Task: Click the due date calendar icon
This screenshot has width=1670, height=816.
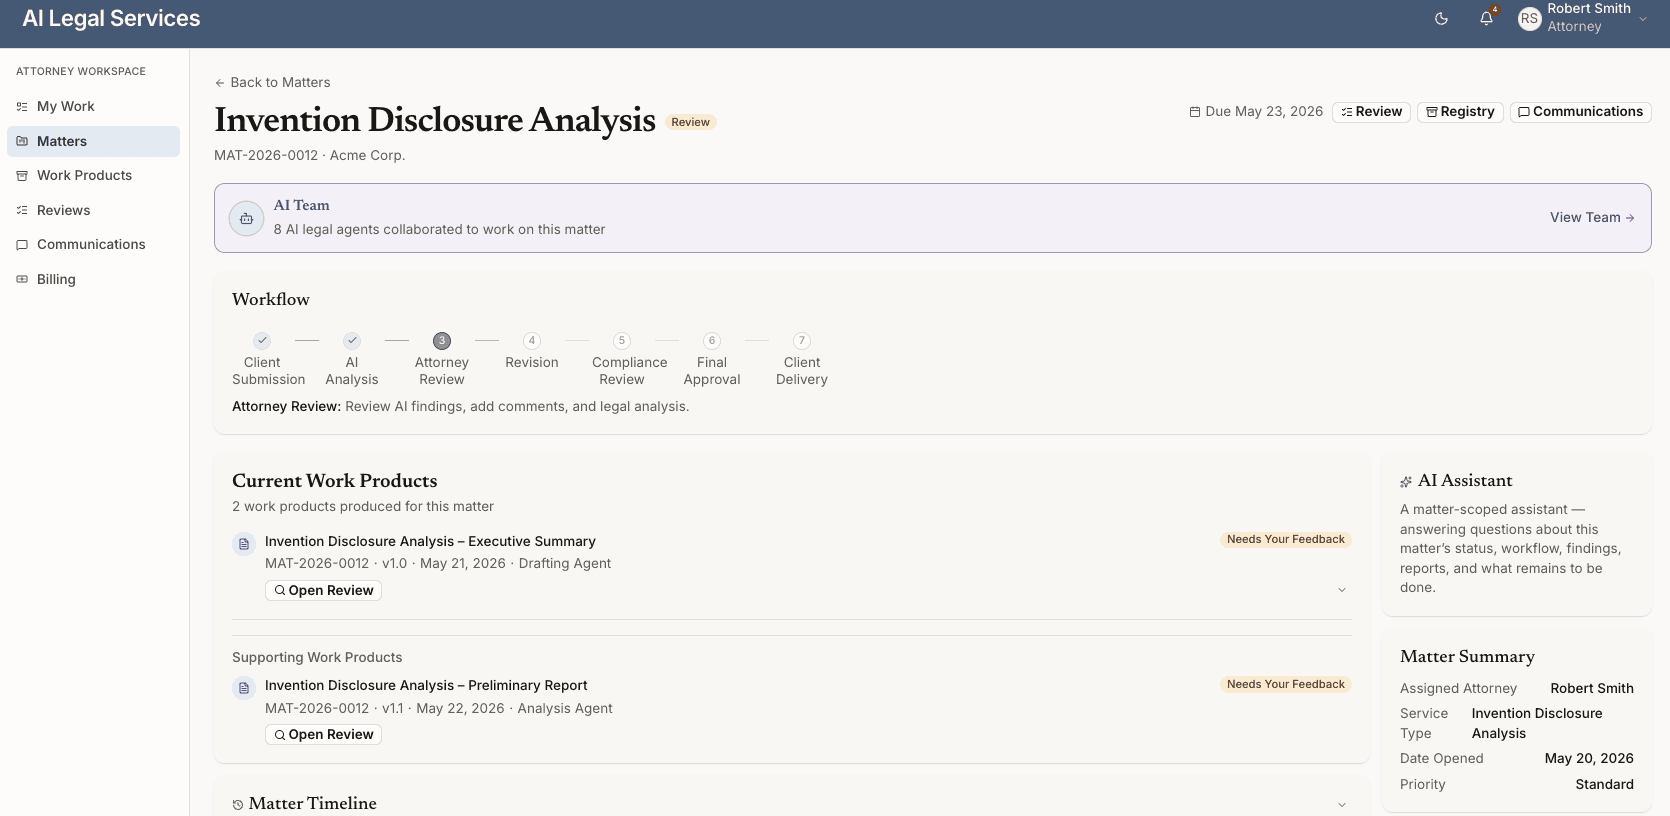Action: (x=1194, y=112)
